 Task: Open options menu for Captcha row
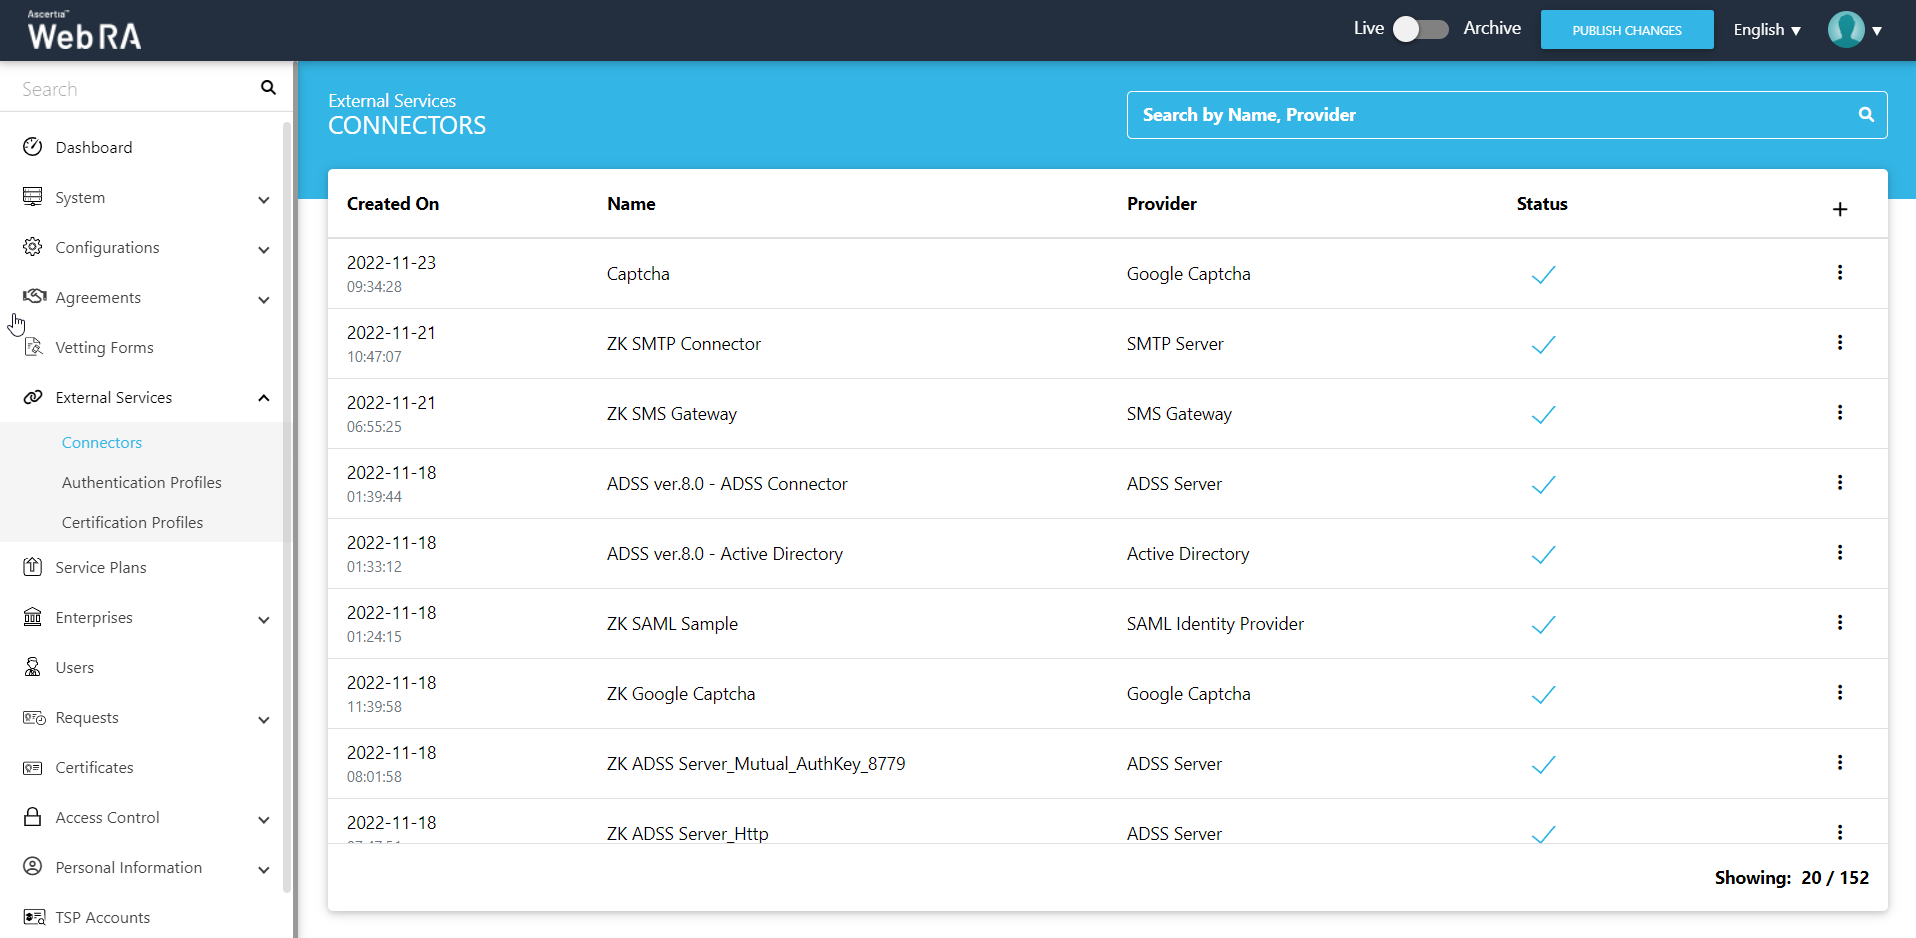coord(1839,272)
